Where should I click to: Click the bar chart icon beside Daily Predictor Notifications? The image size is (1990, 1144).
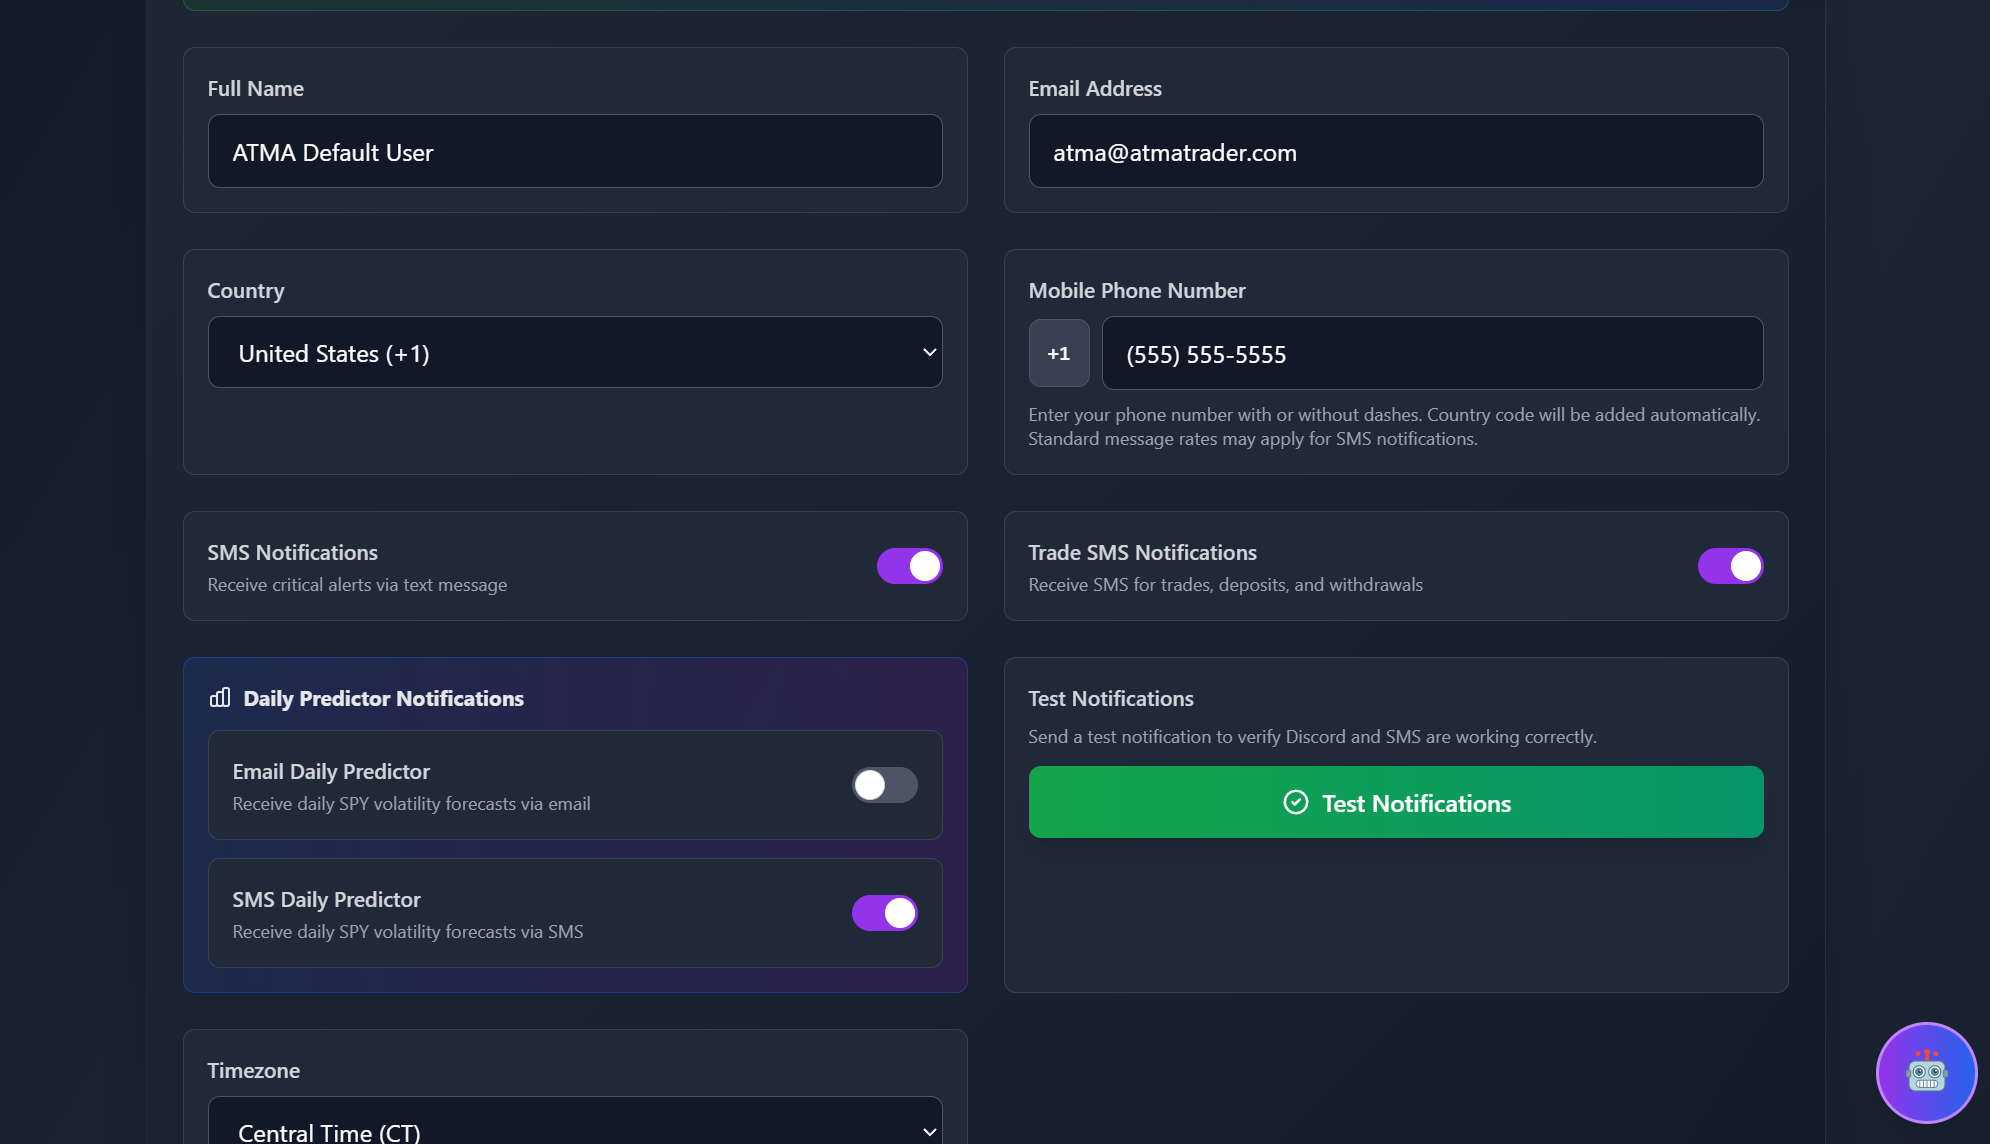[219, 697]
